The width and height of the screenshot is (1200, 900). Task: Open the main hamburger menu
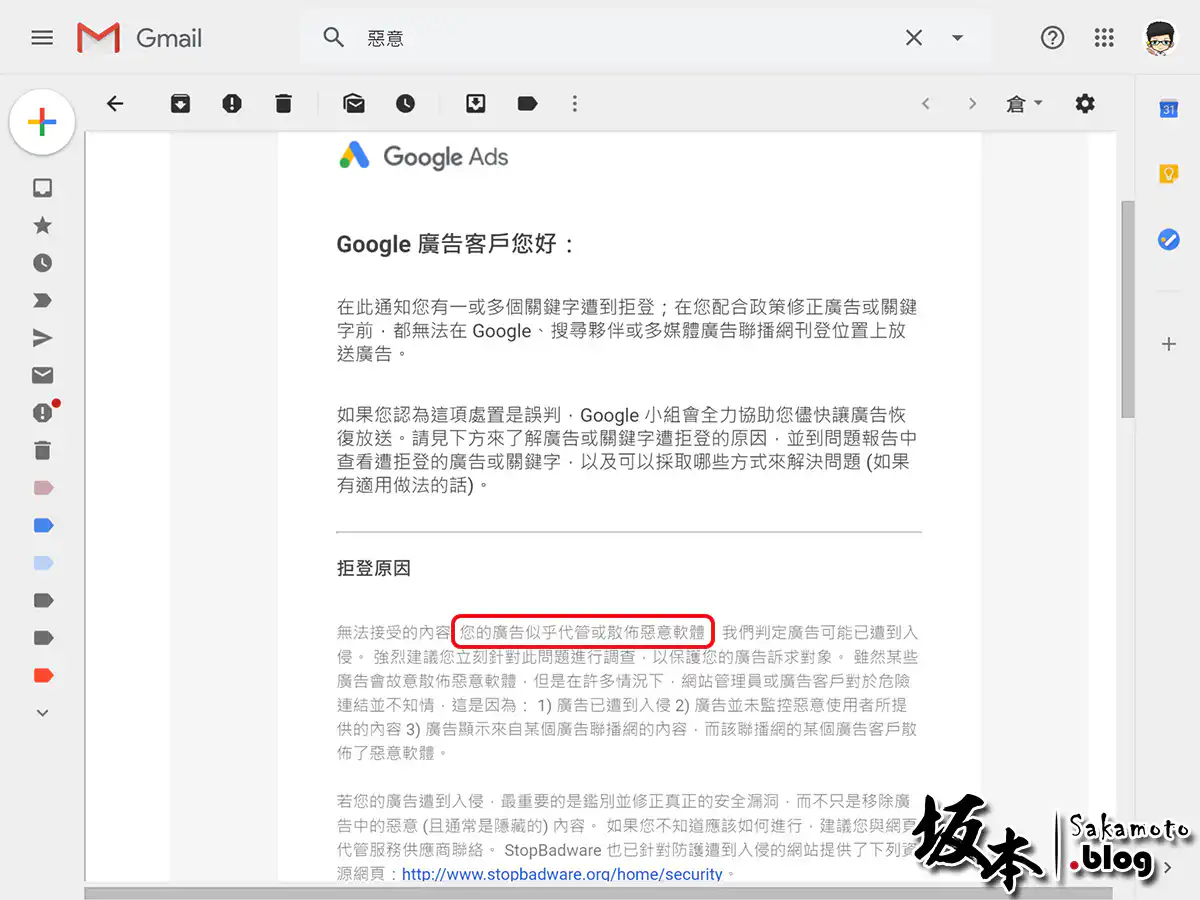click(42, 38)
